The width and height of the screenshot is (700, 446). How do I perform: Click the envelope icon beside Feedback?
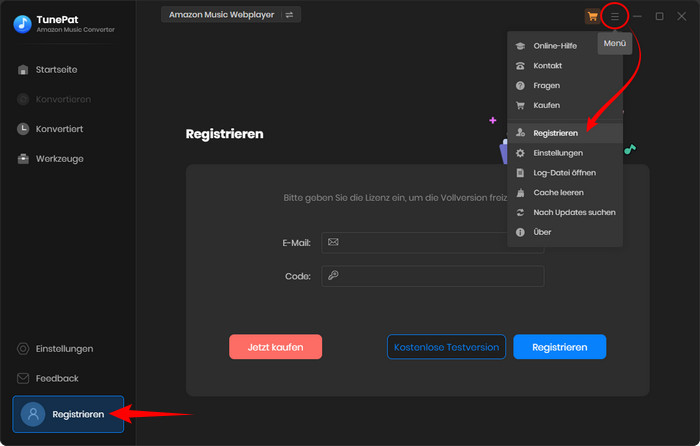tap(23, 379)
